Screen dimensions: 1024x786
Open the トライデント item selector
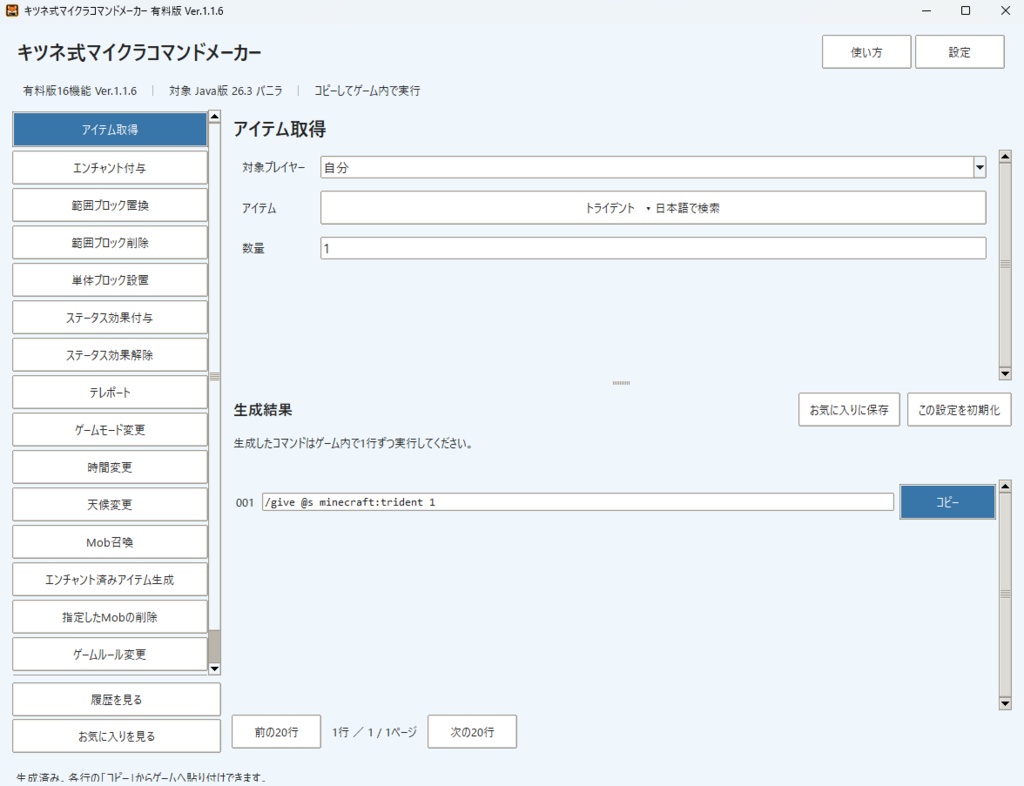coord(652,208)
